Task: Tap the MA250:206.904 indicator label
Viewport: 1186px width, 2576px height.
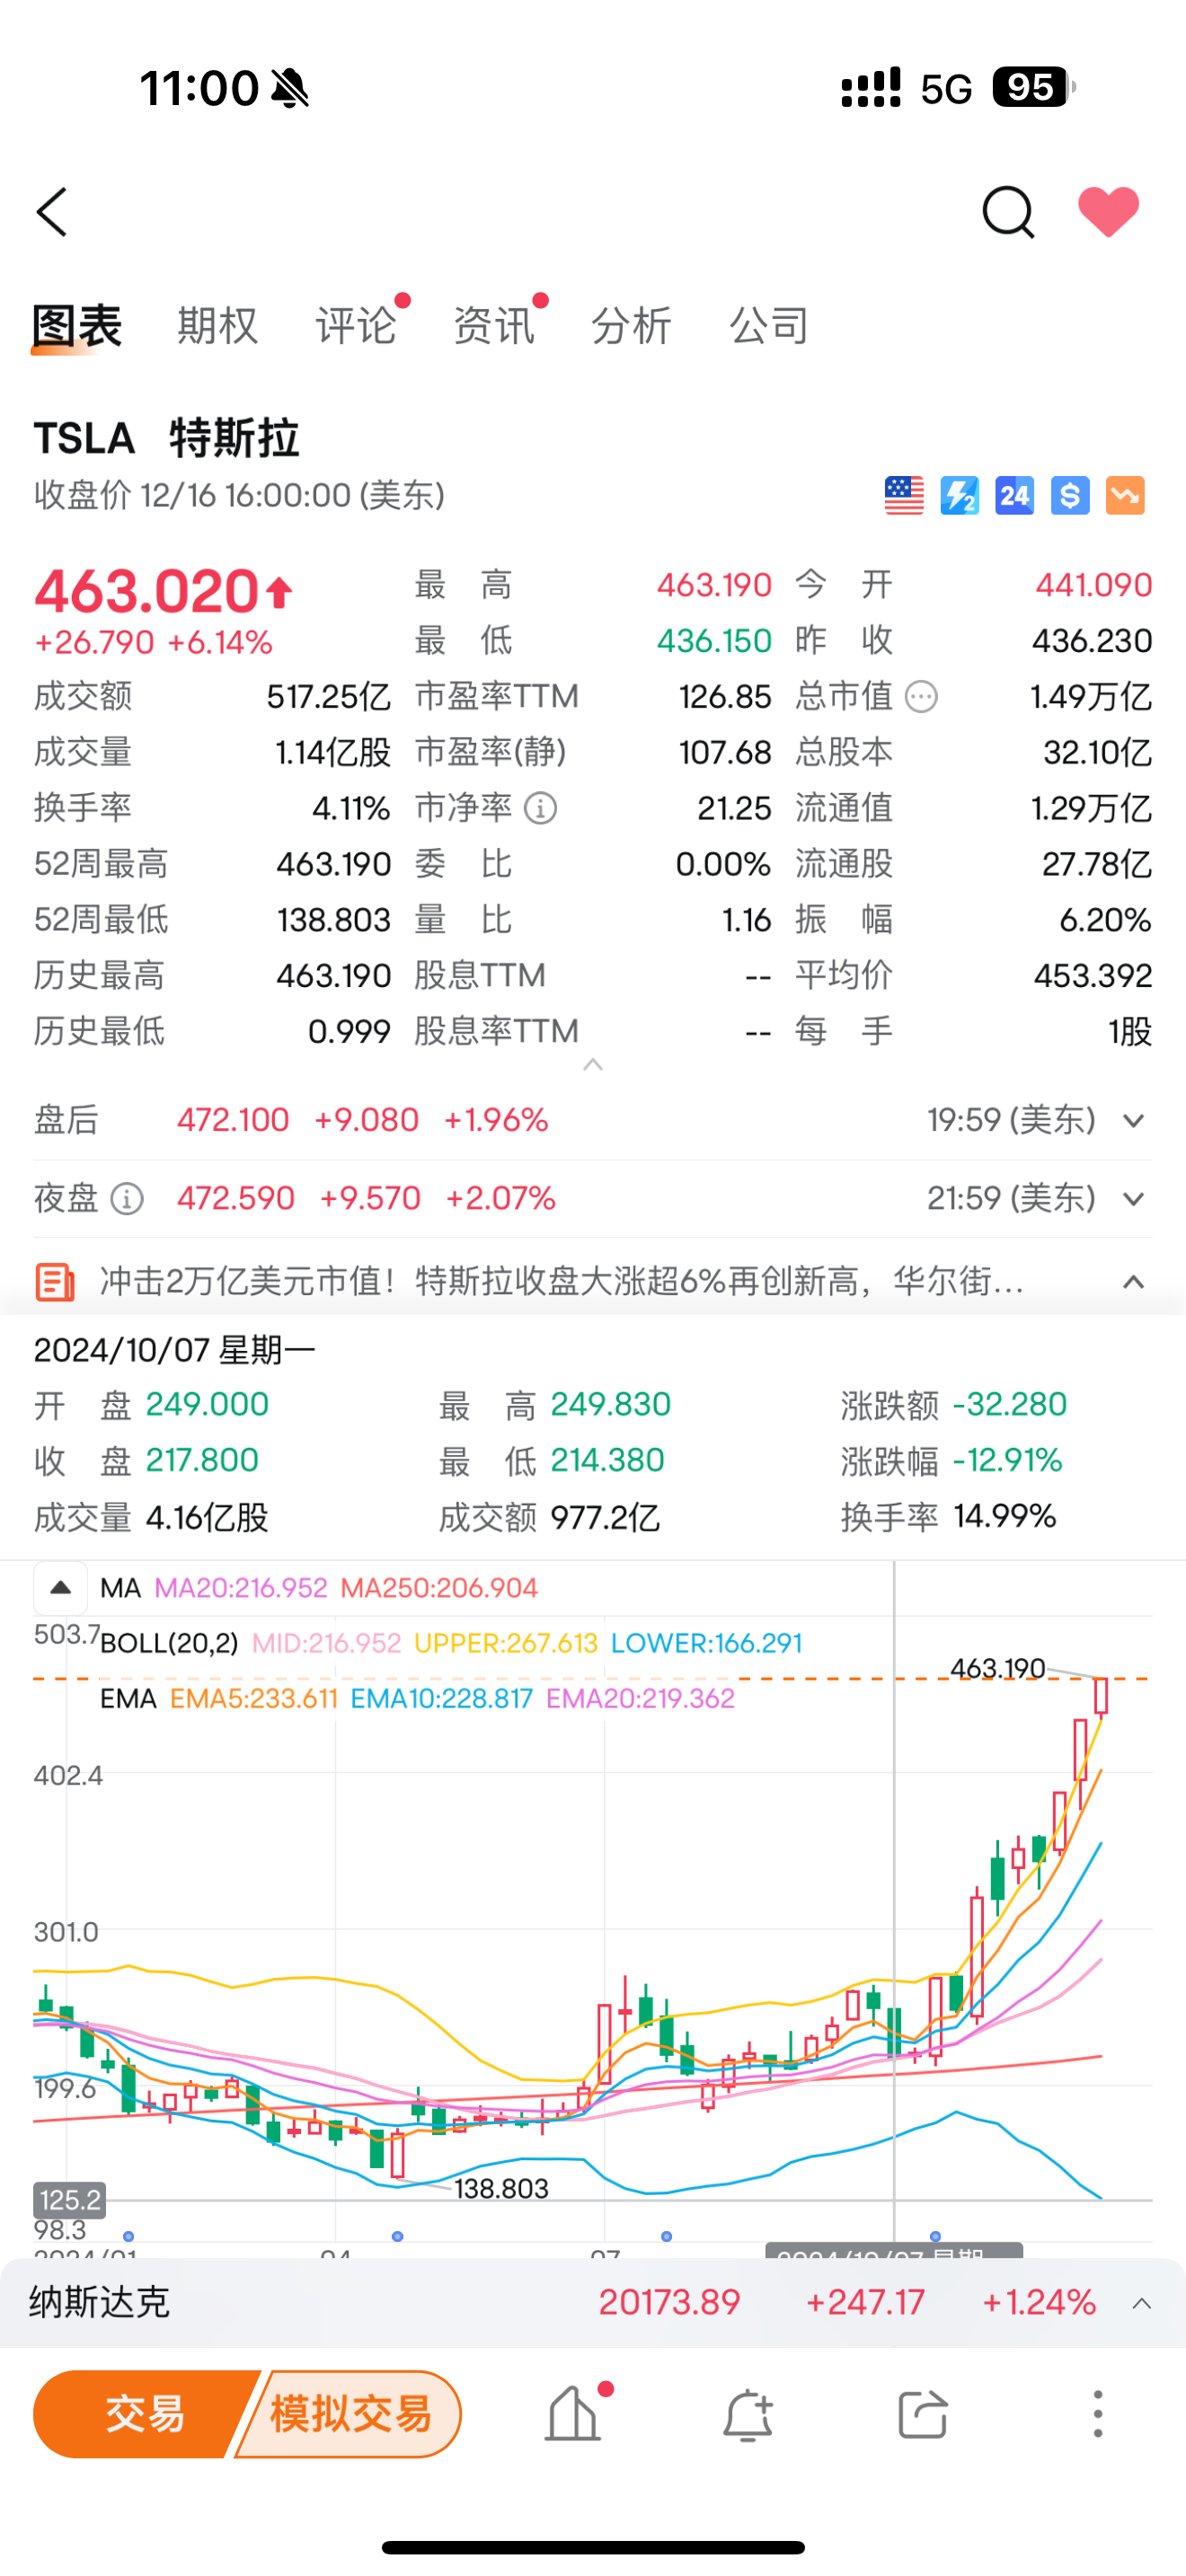Action: (439, 1588)
